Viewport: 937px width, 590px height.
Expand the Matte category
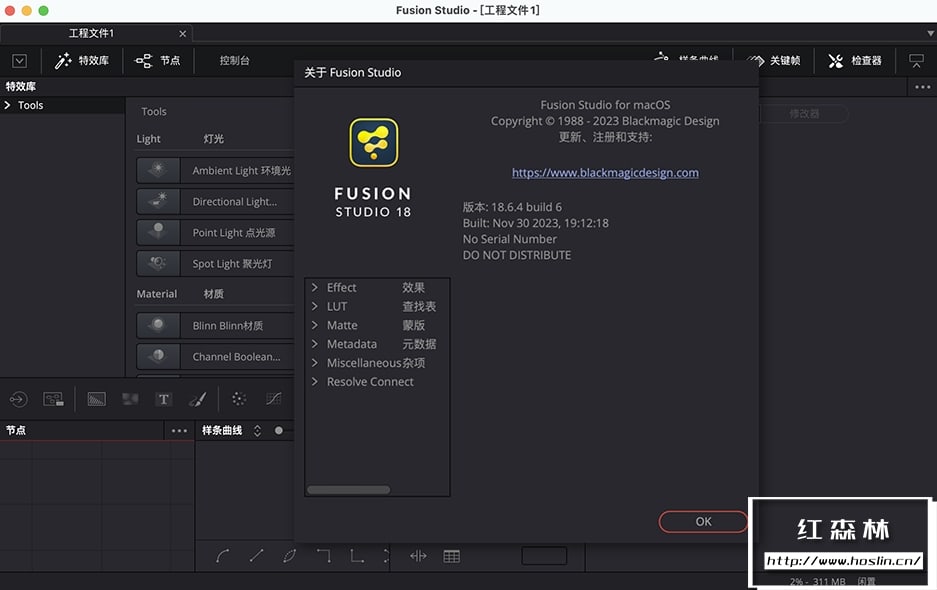click(x=314, y=325)
